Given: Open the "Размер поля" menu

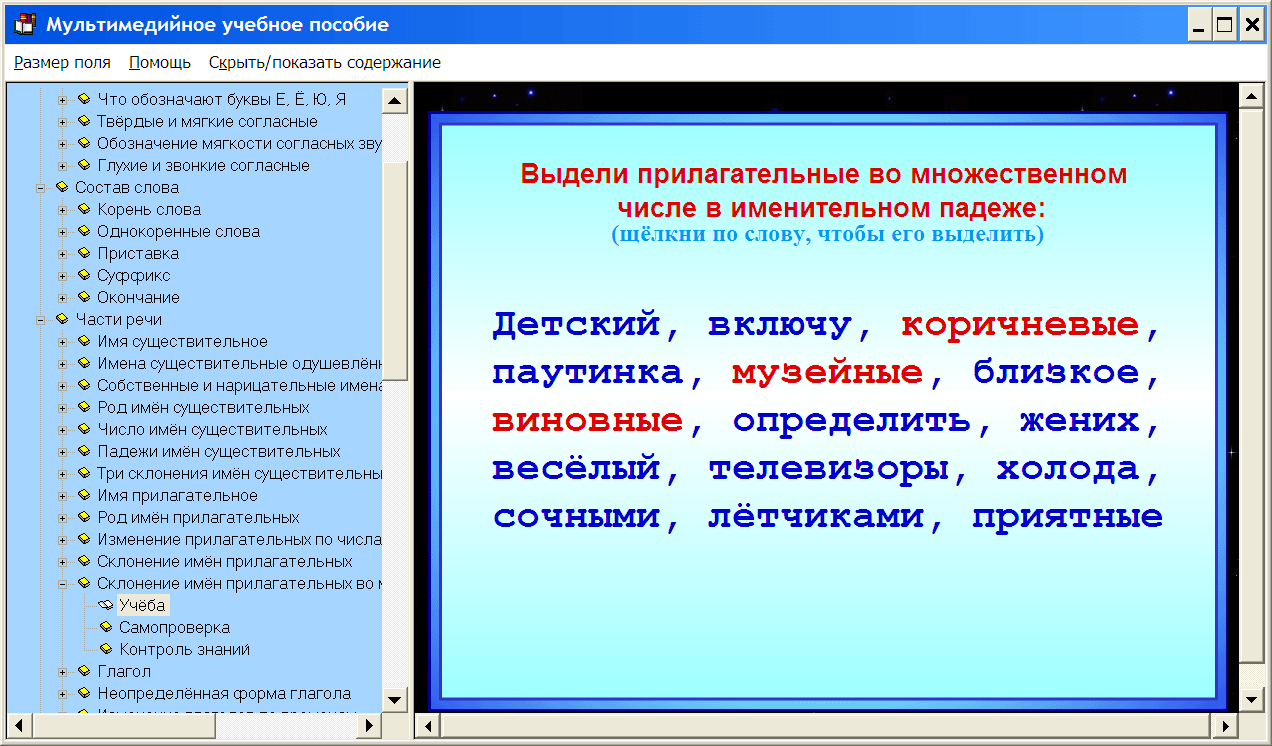Looking at the screenshot, I should tap(62, 61).
